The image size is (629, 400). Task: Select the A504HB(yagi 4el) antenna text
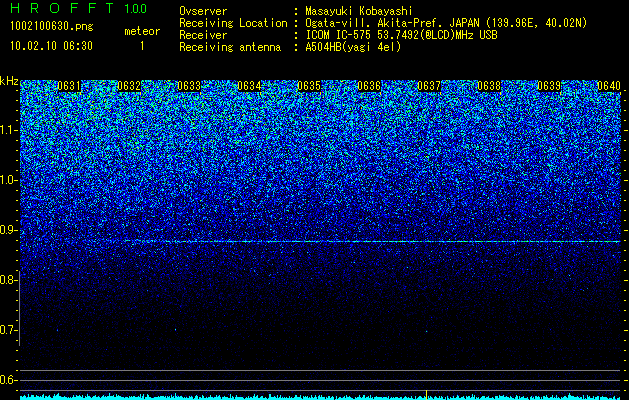[353, 47]
